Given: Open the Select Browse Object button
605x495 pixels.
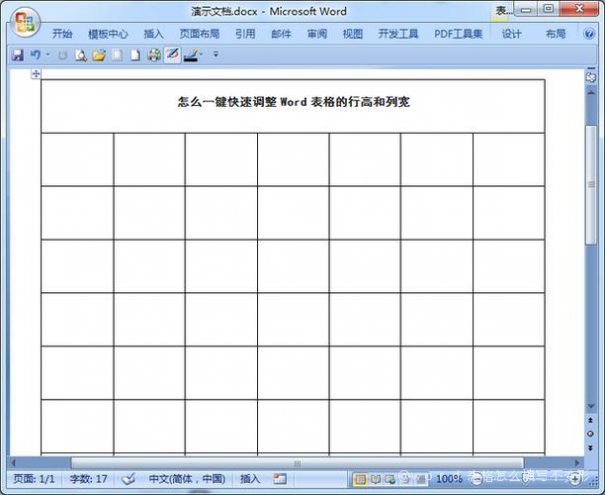Looking at the screenshot, I should (590, 434).
